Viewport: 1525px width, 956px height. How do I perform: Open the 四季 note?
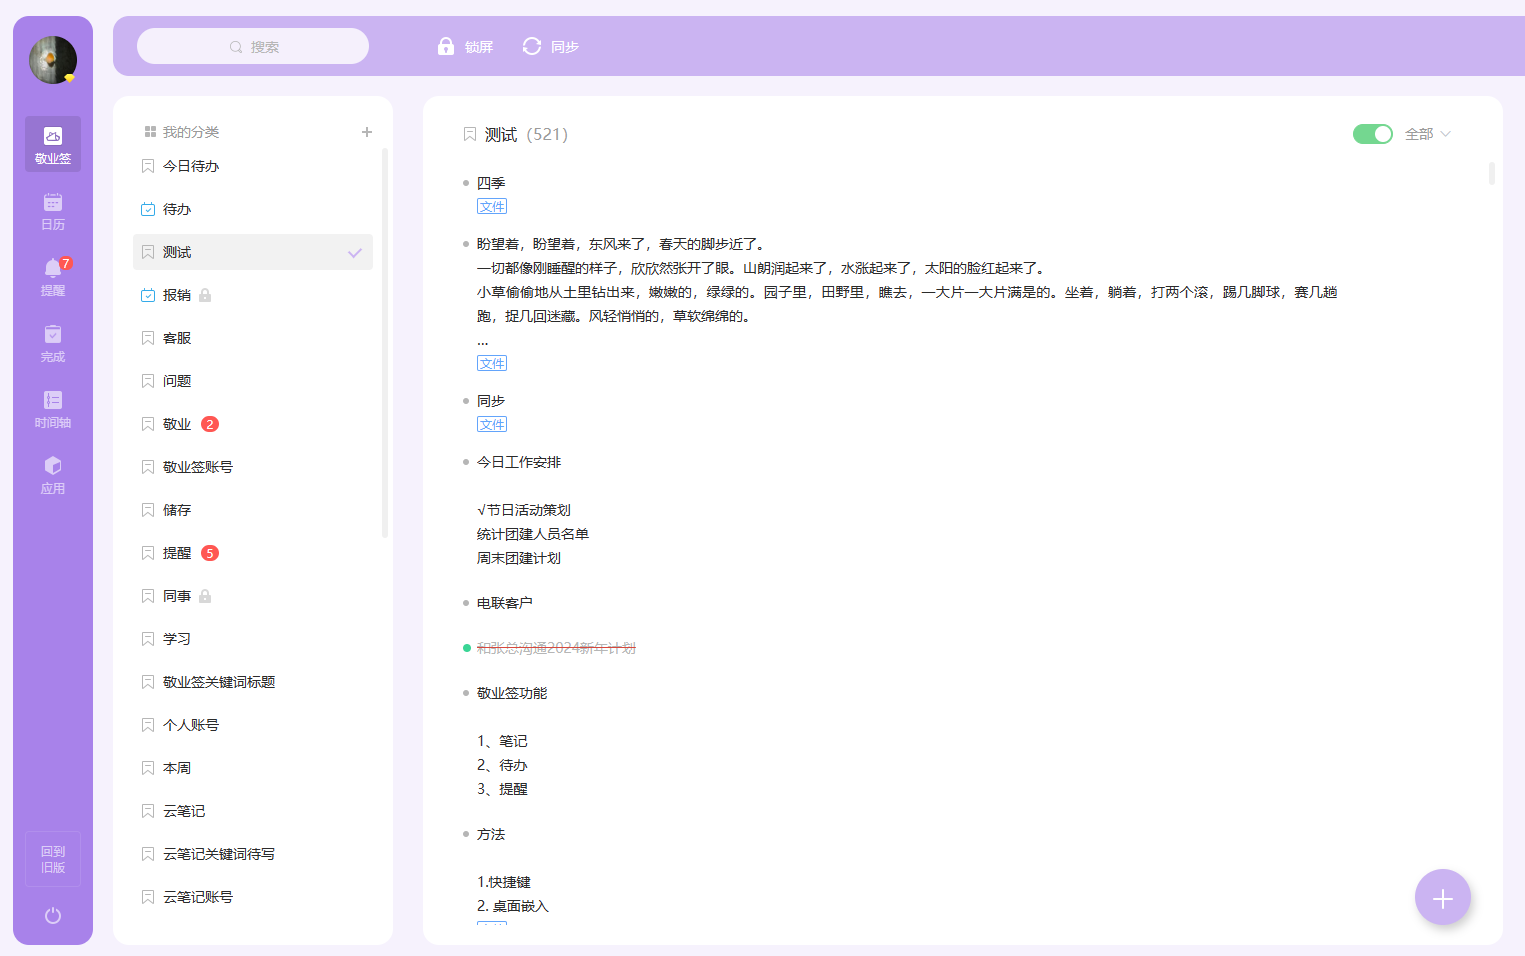491,183
